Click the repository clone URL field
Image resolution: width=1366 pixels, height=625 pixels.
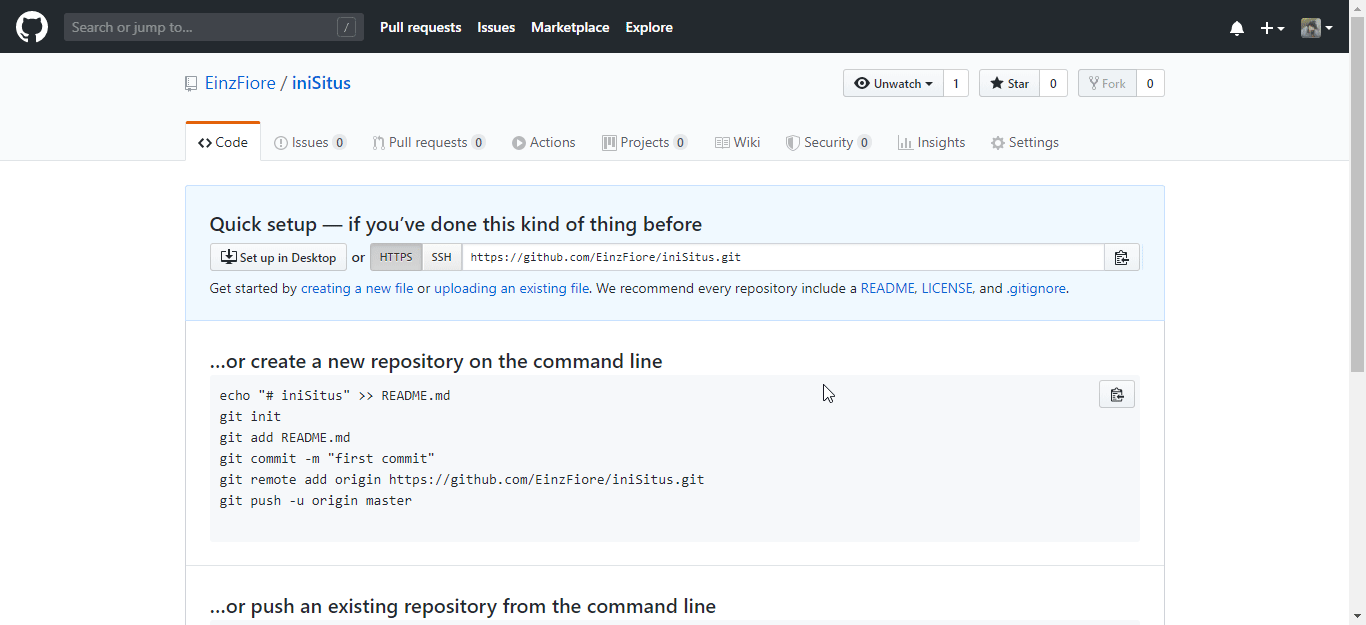pos(783,257)
